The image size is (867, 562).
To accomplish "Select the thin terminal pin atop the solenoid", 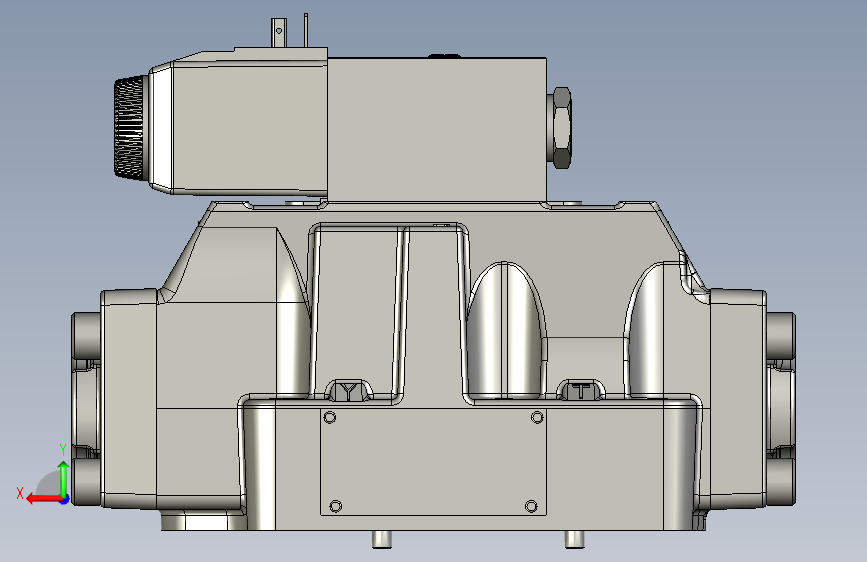I will [306, 30].
